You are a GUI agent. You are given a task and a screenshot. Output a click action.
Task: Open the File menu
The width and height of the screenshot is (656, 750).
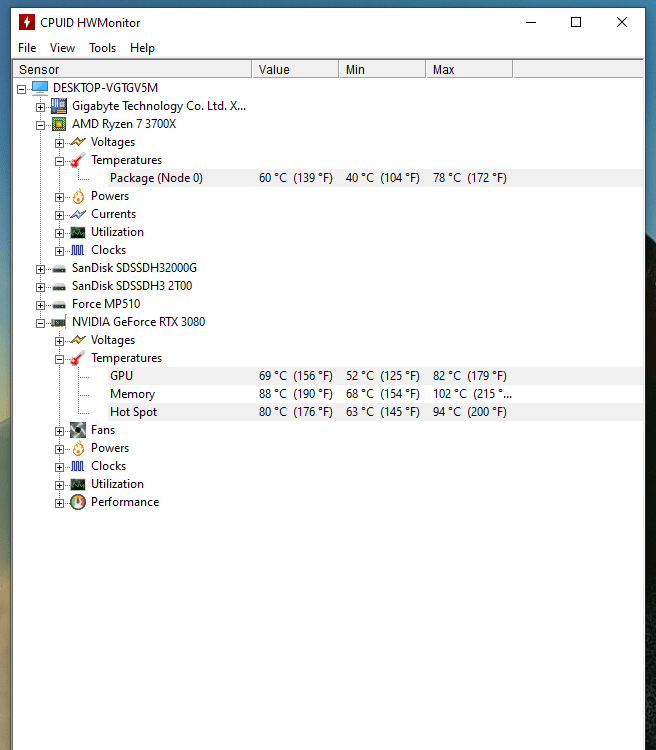[x=27, y=48]
